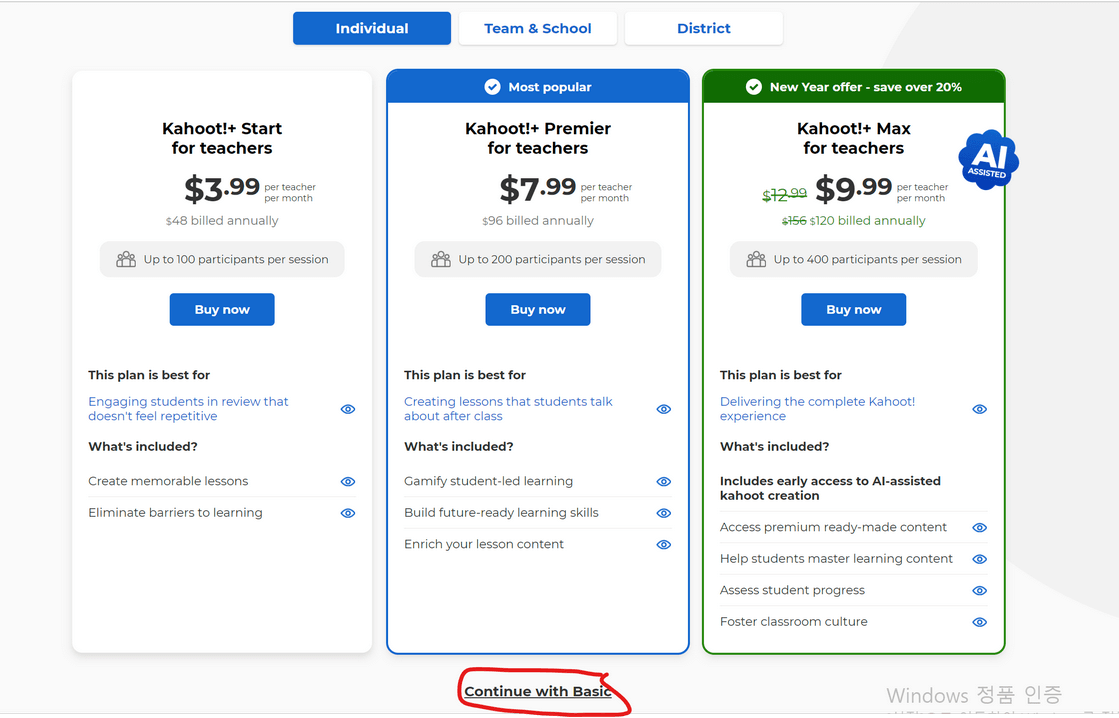Click Kahoot!+ Max for teachers heading
This screenshot has width=1119, height=718.
point(854,138)
